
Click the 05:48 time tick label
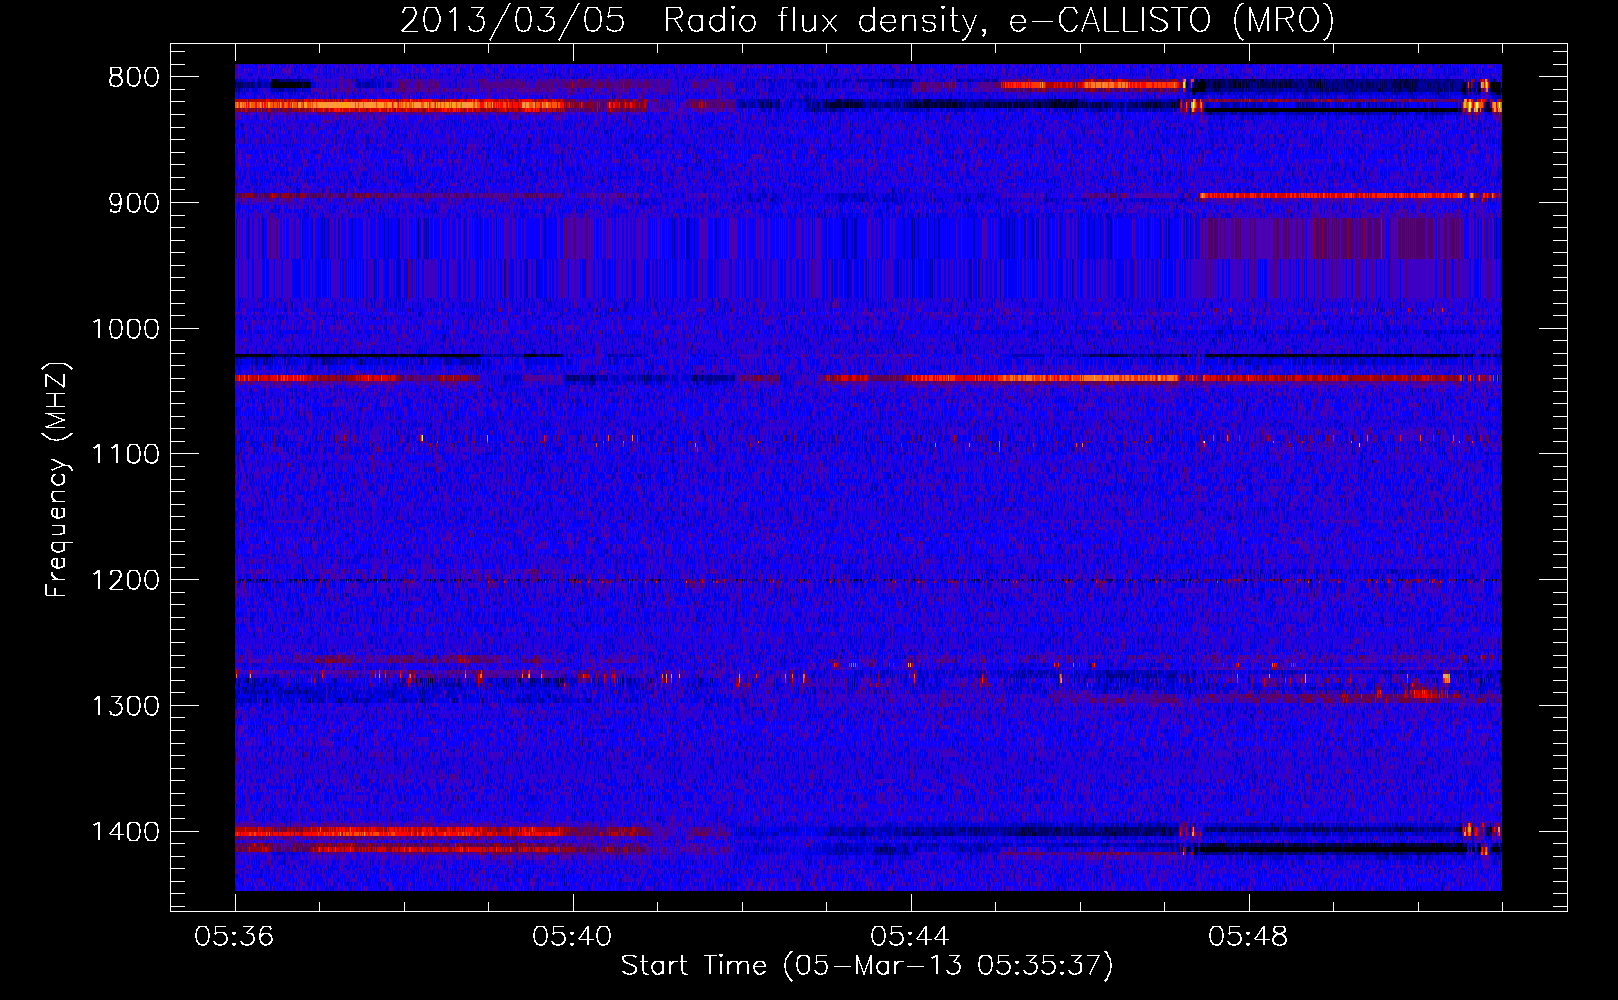point(1248,937)
